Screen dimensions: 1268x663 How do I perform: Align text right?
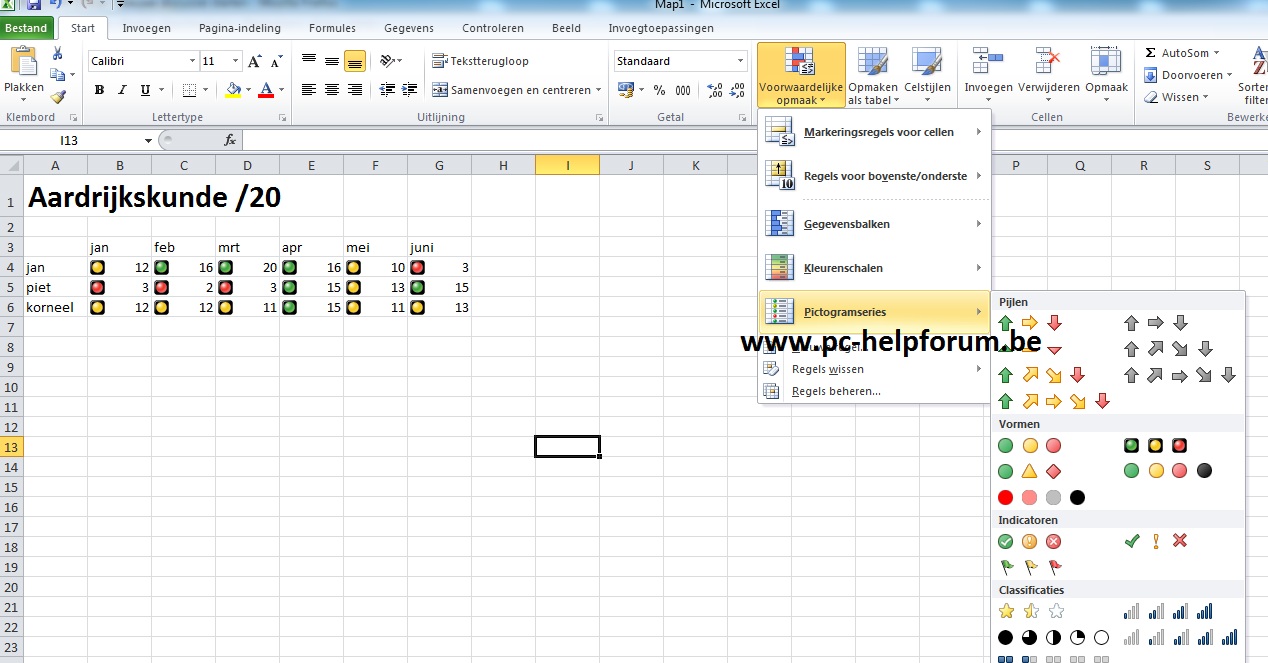355,90
